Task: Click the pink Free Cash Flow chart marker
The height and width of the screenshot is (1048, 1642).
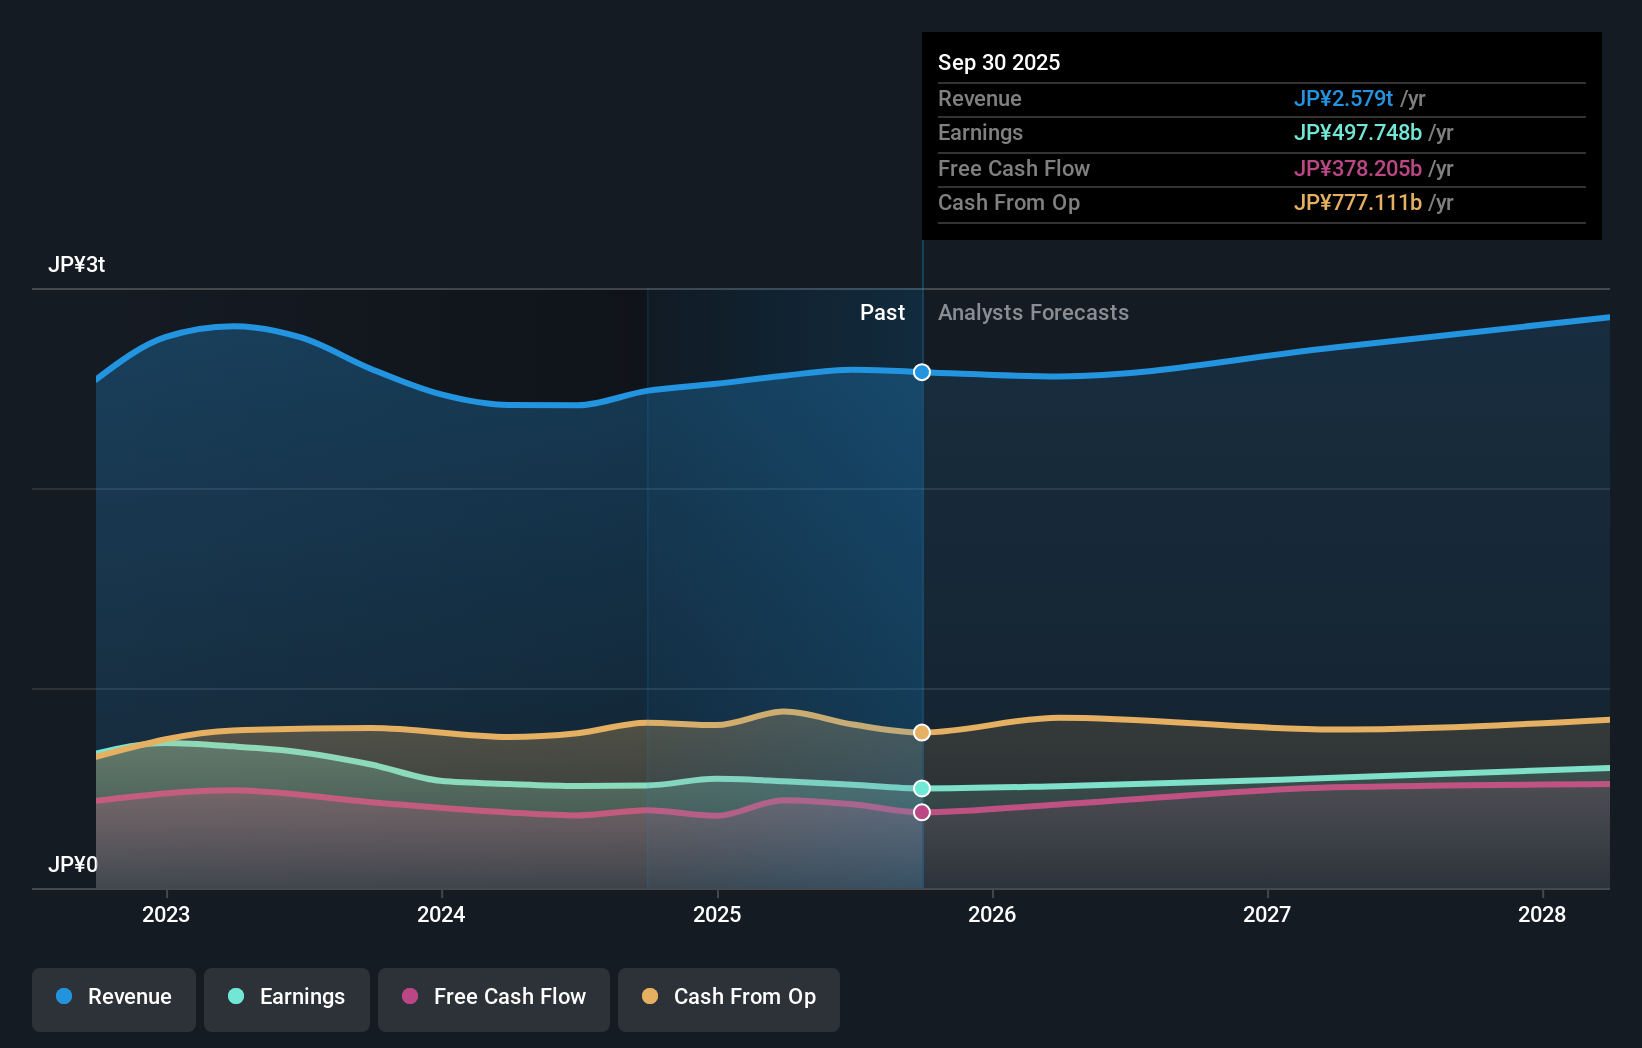Action: point(921,812)
